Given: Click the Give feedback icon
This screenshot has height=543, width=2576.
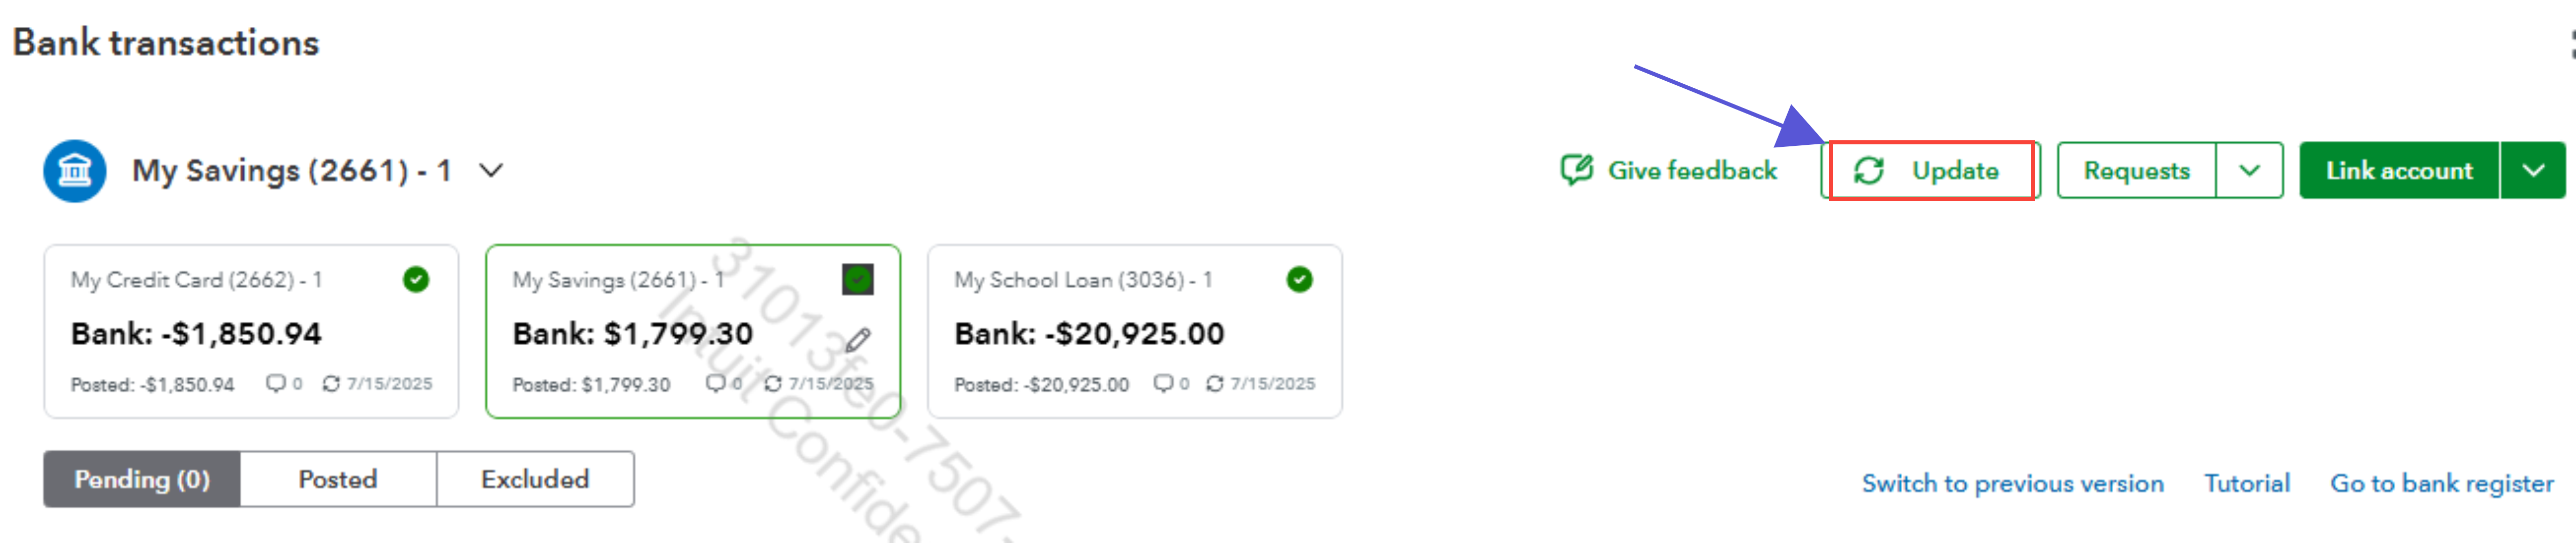Looking at the screenshot, I should click(1576, 170).
